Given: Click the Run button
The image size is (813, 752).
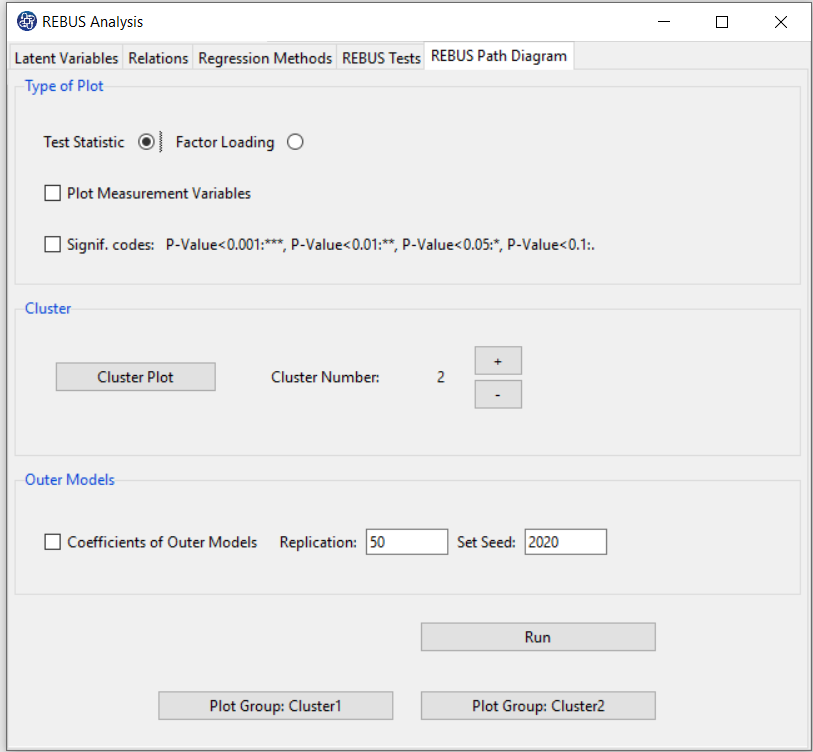Looking at the screenshot, I should [x=537, y=637].
